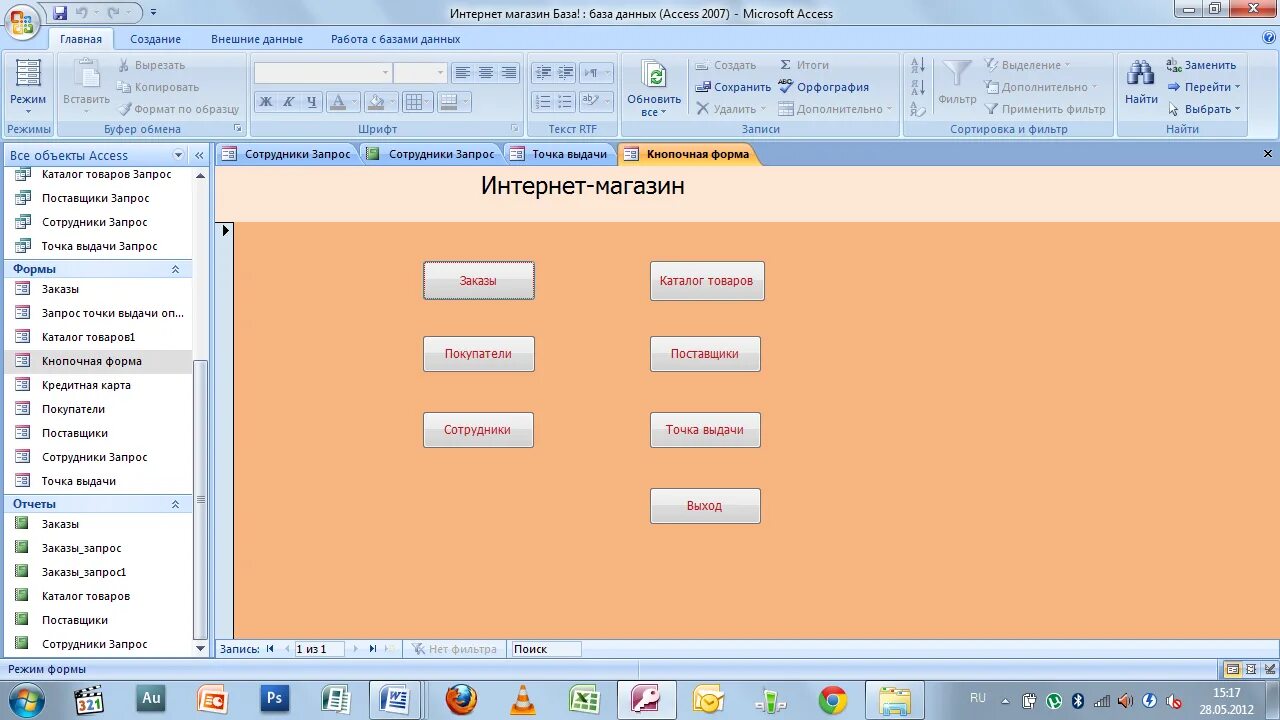Switch to the Создание ribbon tab
The image size is (1280, 720).
tap(155, 39)
